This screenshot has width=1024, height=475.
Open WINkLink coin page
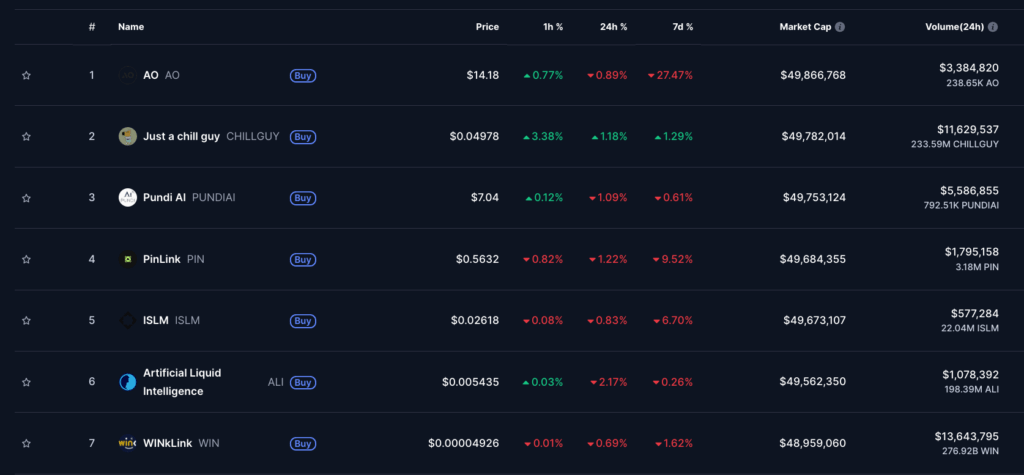[168, 443]
